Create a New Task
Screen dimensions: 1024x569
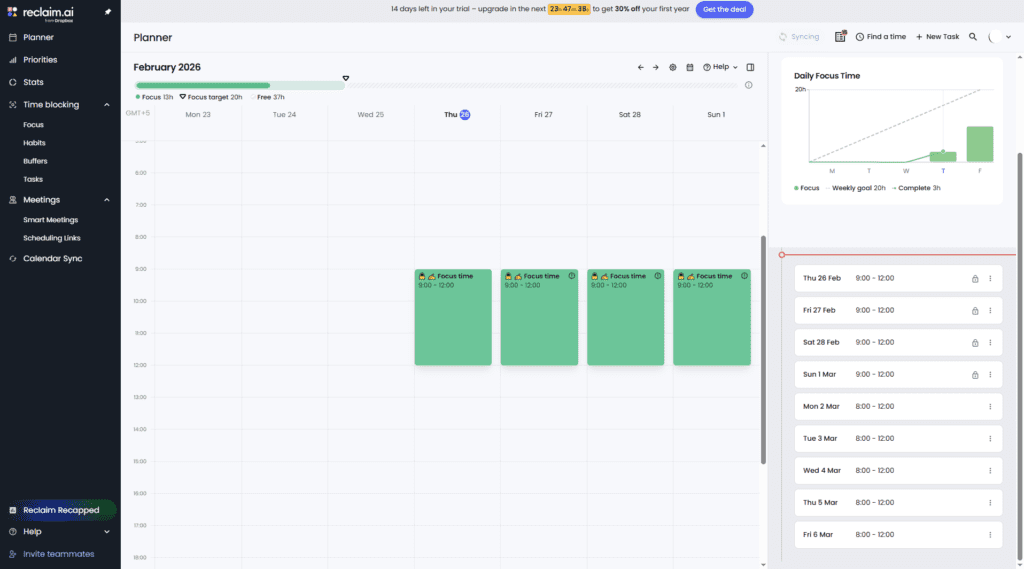937,37
